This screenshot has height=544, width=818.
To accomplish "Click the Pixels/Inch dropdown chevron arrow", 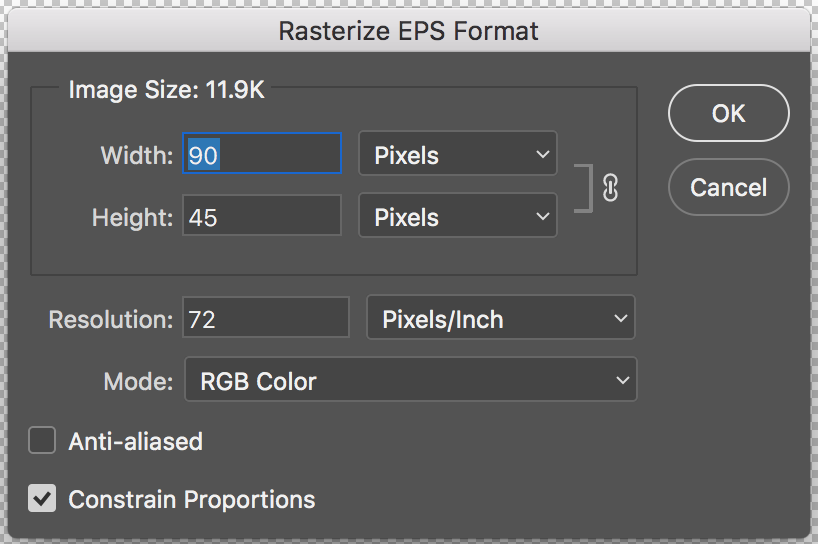I will 620,318.
